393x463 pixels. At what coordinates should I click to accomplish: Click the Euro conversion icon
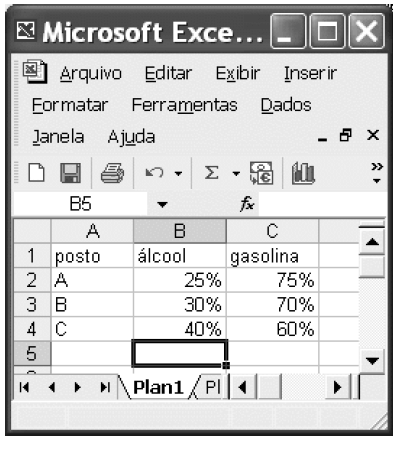(262, 173)
